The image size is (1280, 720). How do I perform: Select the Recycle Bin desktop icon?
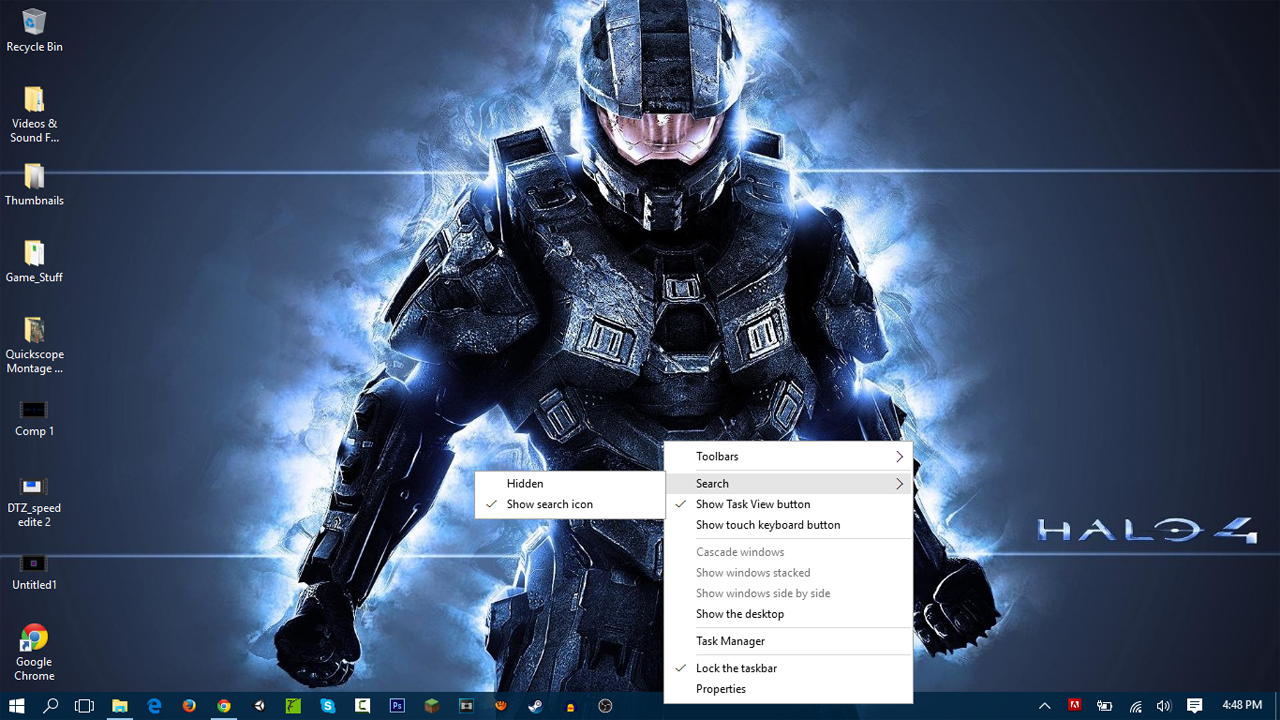34,30
